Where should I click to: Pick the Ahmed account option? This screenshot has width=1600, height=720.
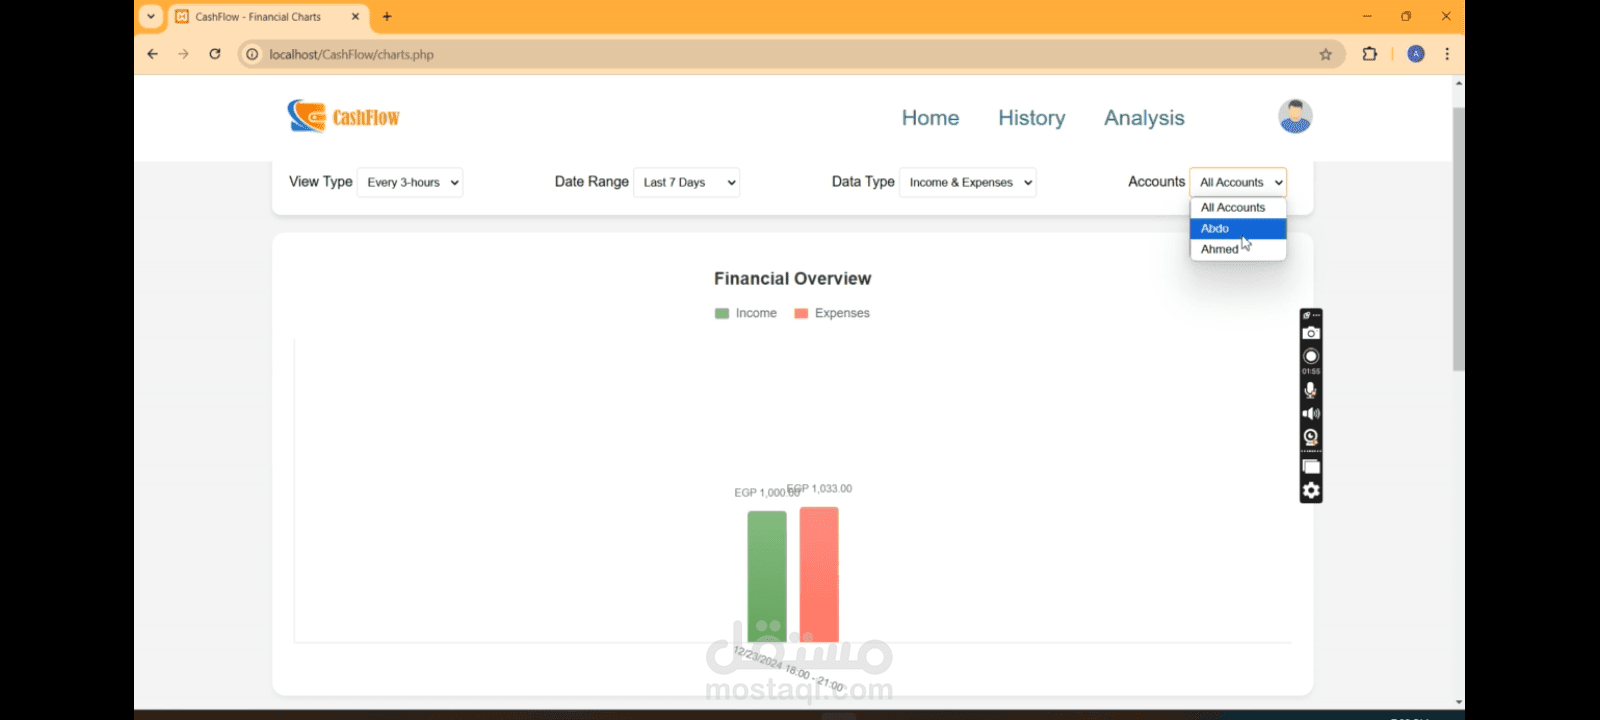[x=1238, y=249]
